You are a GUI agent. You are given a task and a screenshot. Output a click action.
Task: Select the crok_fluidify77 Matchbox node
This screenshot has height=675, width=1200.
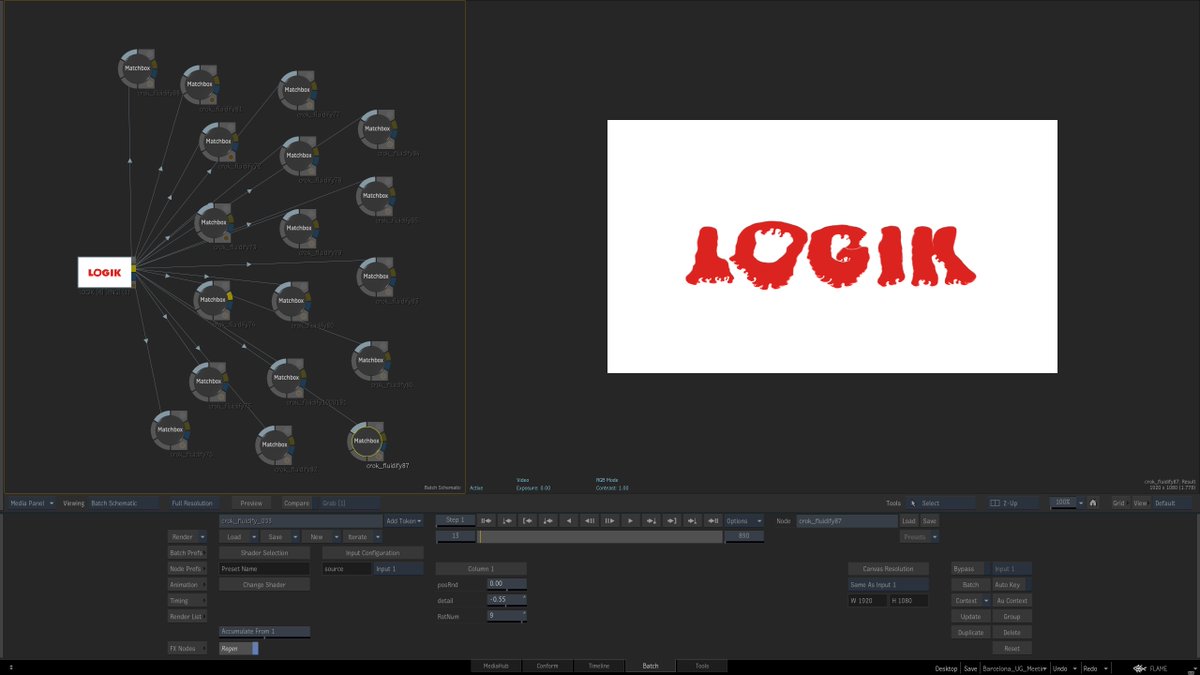(x=298, y=89)
